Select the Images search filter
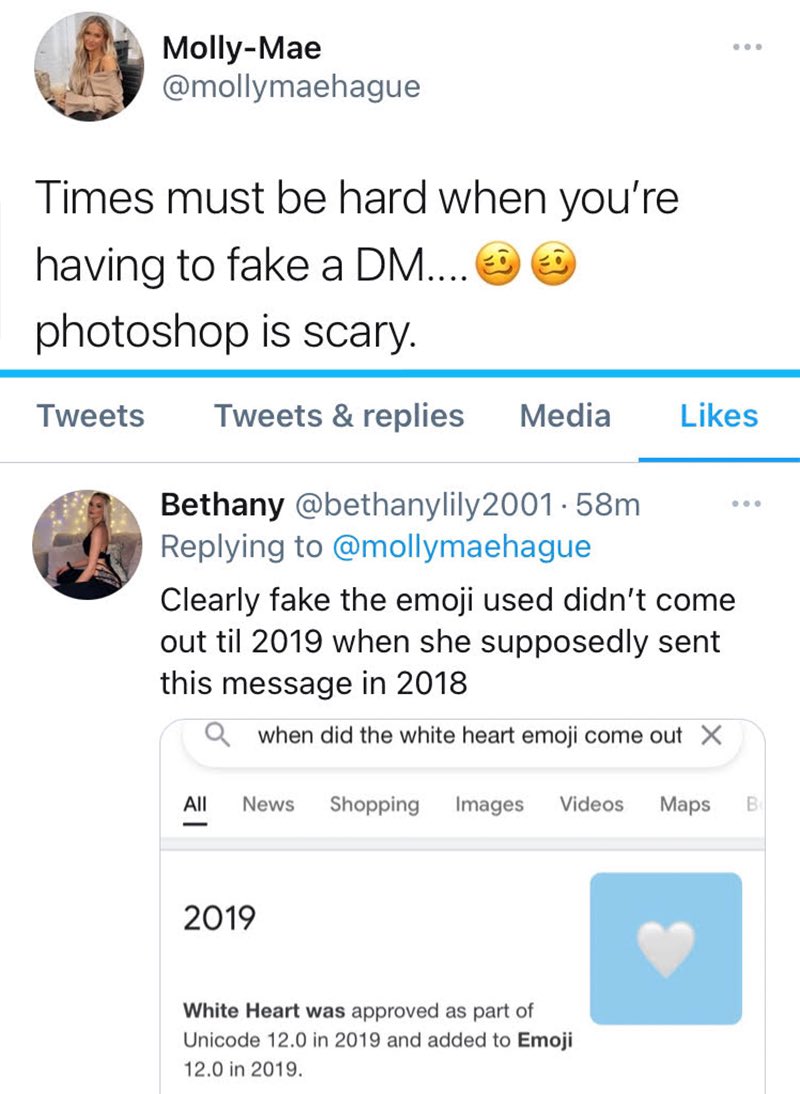 click(490, 804)
